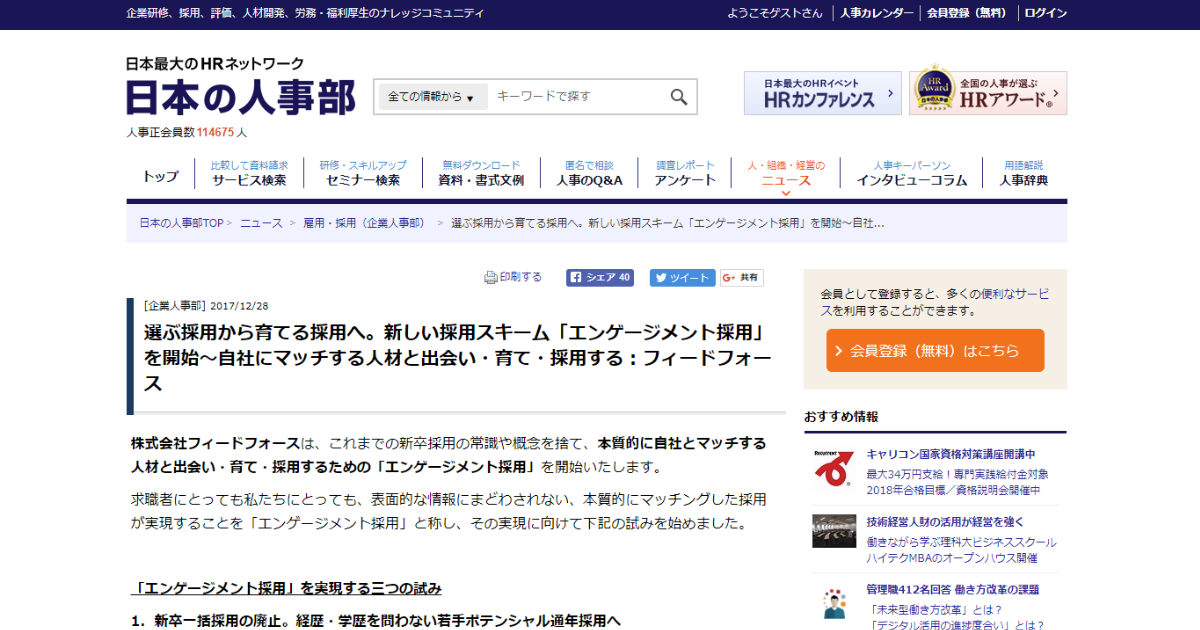Open 人事のQ&A navigation tab
The height and width of the screenshot is (630, 1200).
[589, 173]
